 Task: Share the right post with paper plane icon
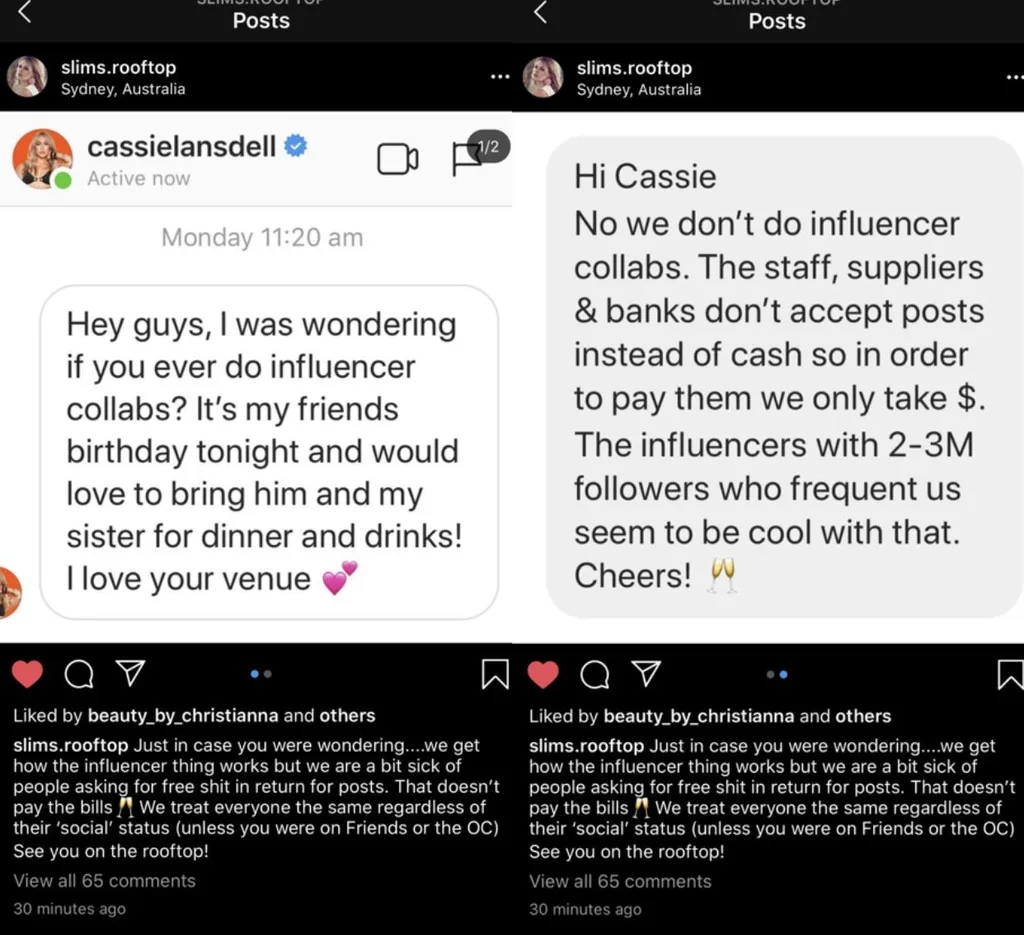click(647, 673)
